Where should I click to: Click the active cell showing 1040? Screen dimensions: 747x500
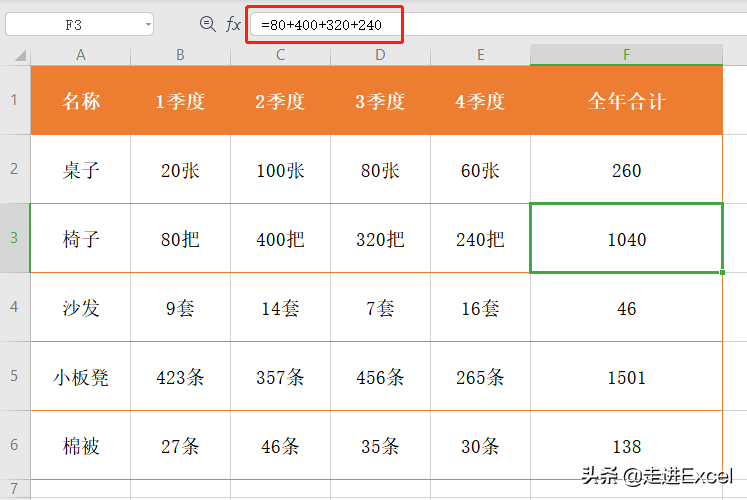(x=626, y=239)
